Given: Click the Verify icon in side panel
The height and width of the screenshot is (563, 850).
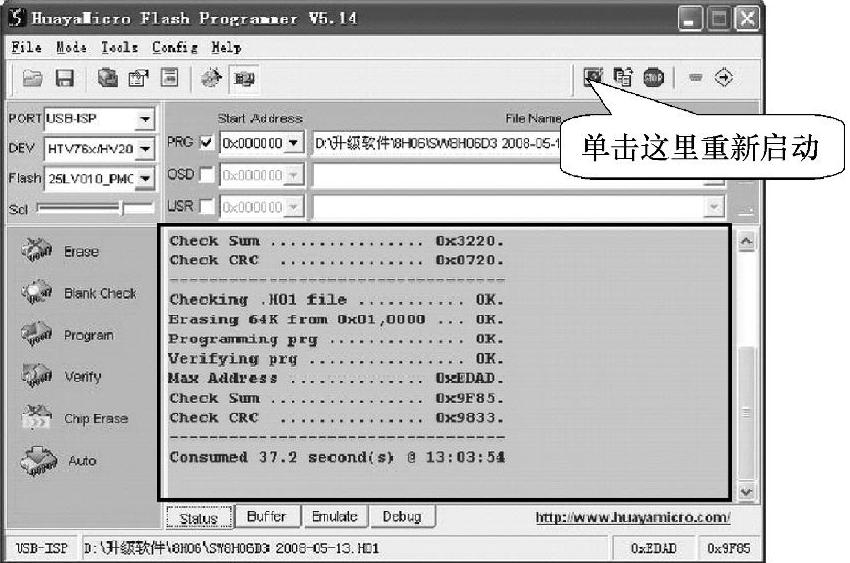Looking at the screenshot, I should coord(36,375).
